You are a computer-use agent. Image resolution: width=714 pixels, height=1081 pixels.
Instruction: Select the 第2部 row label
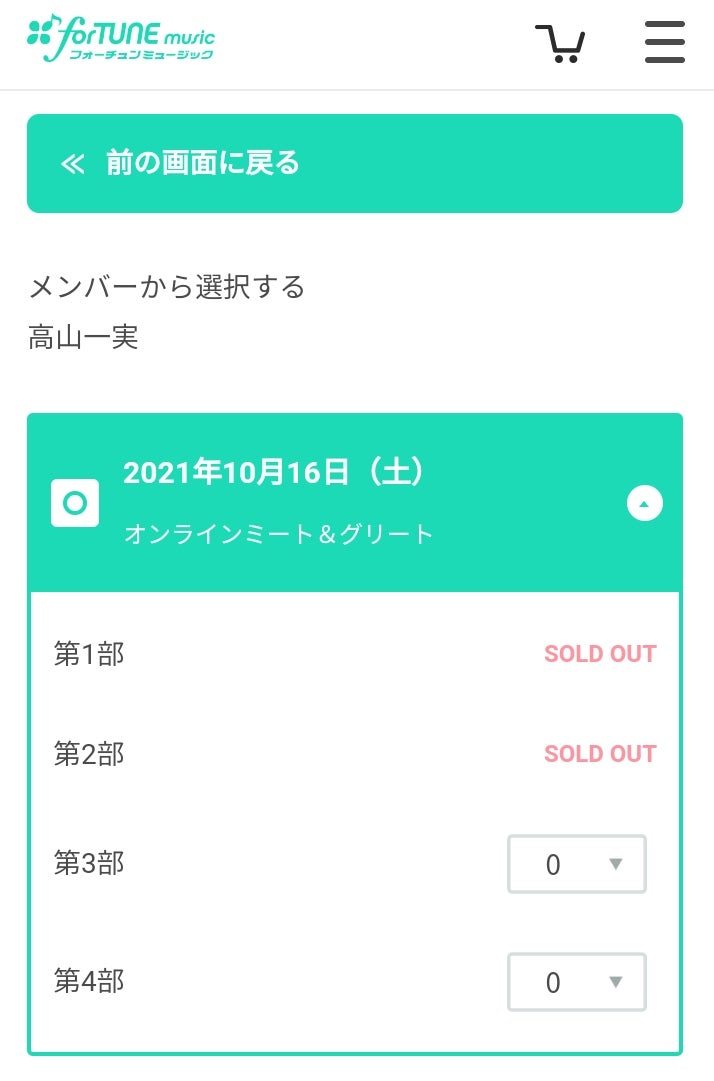tap(89, 754)
